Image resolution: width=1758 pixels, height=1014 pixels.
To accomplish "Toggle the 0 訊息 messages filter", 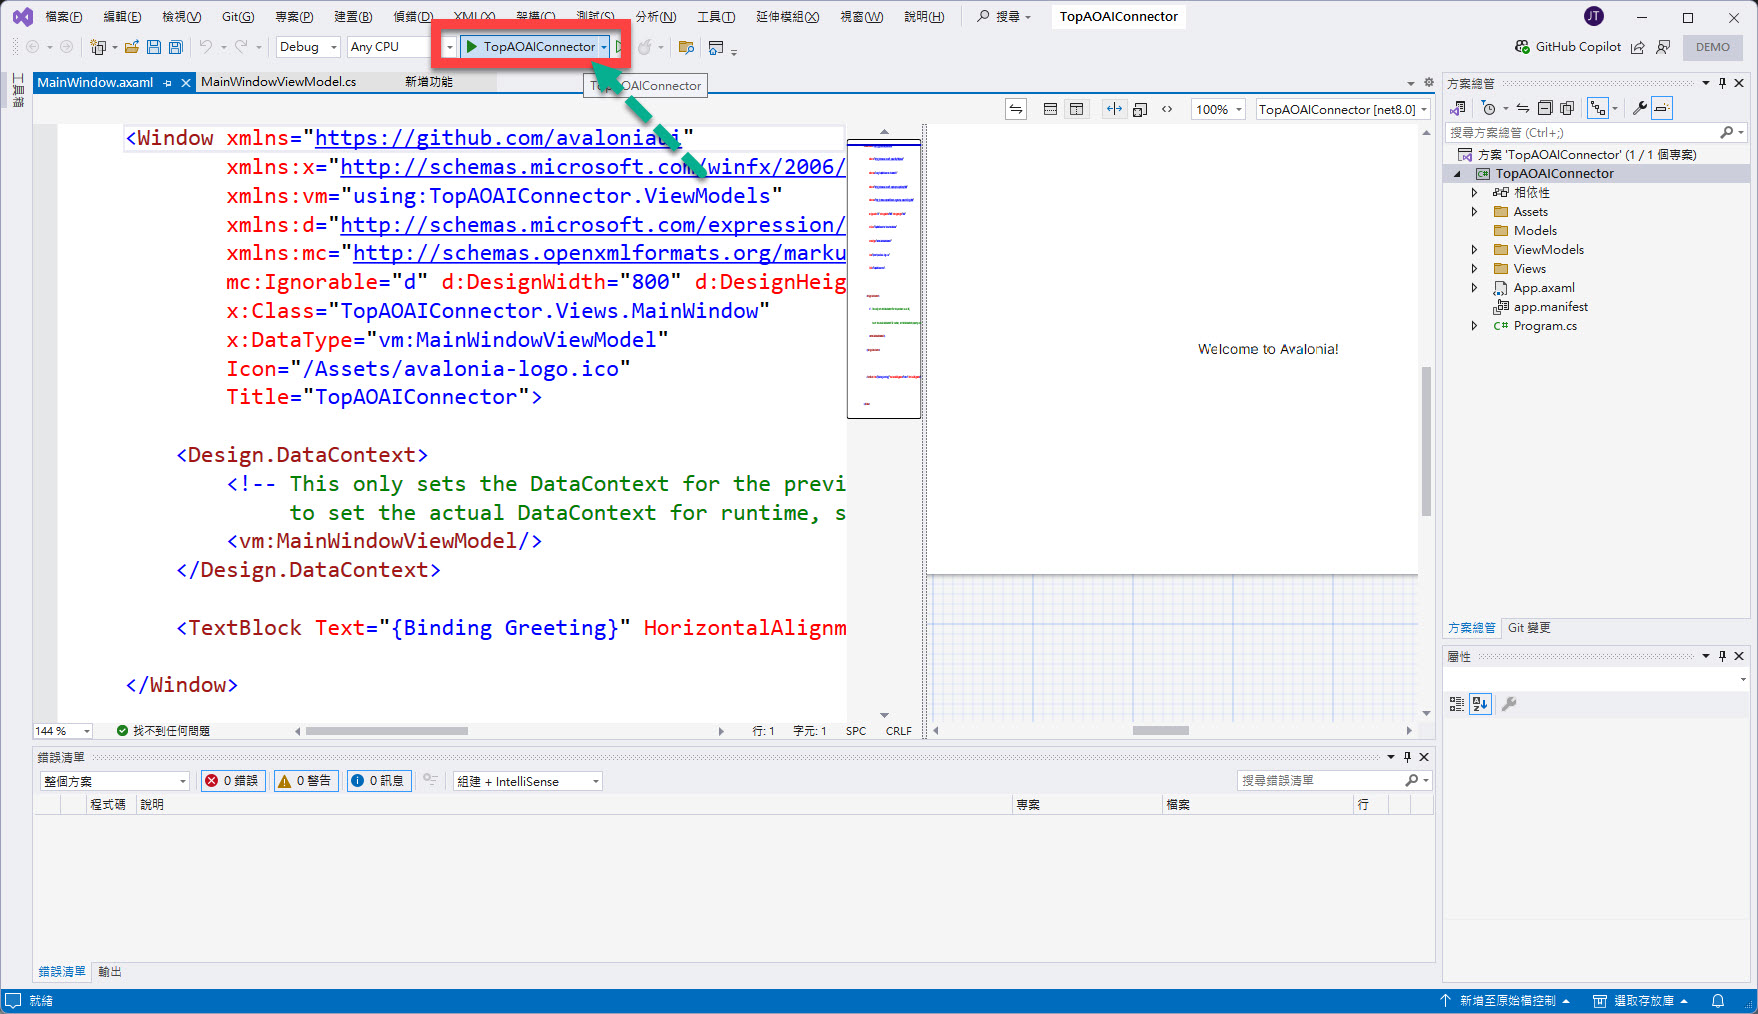I will 379,781.
